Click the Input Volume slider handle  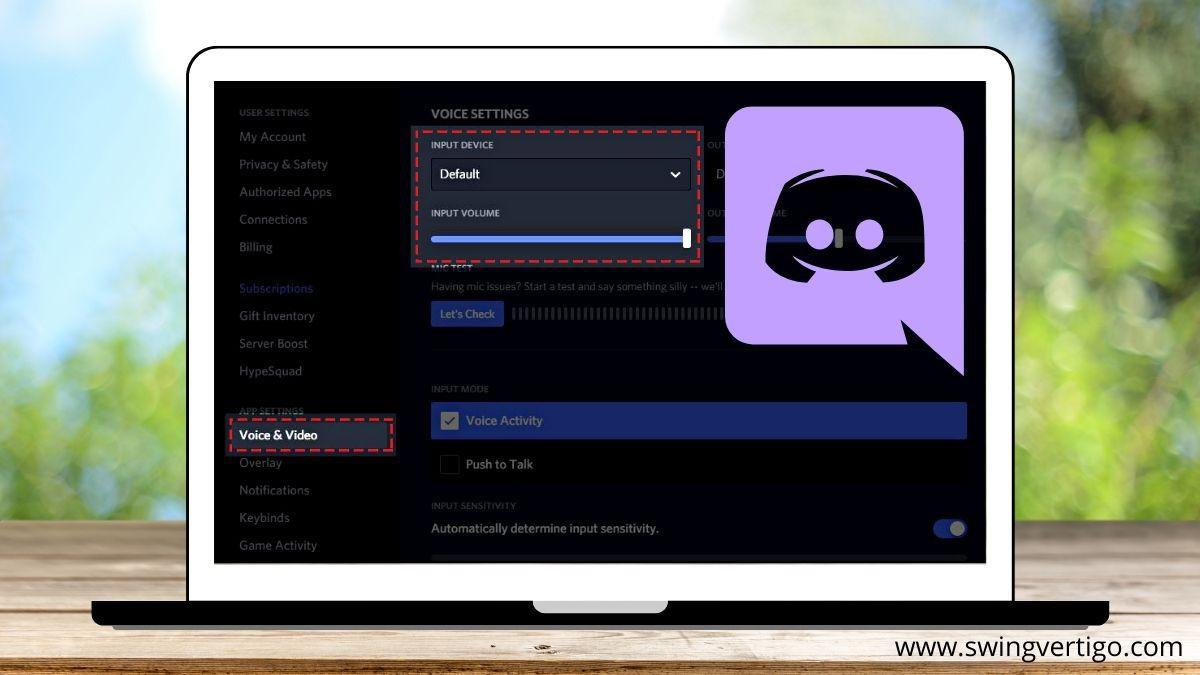click(687, 238)
